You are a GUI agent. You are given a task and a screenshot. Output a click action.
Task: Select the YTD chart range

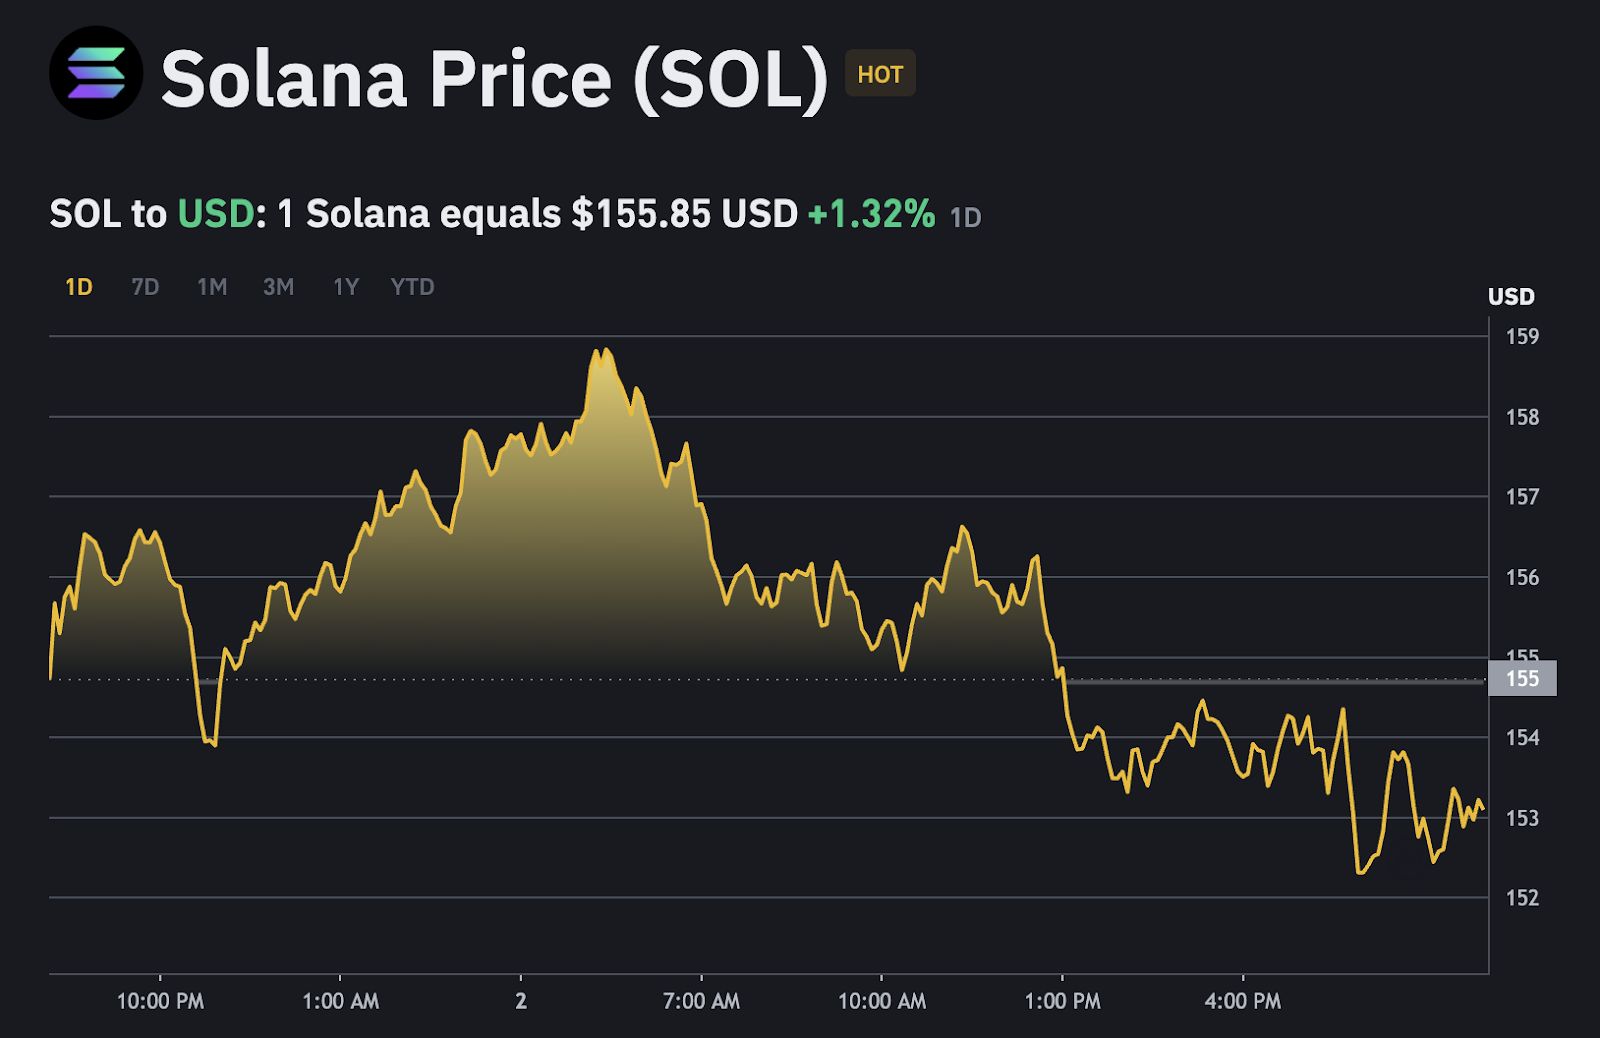412,288
